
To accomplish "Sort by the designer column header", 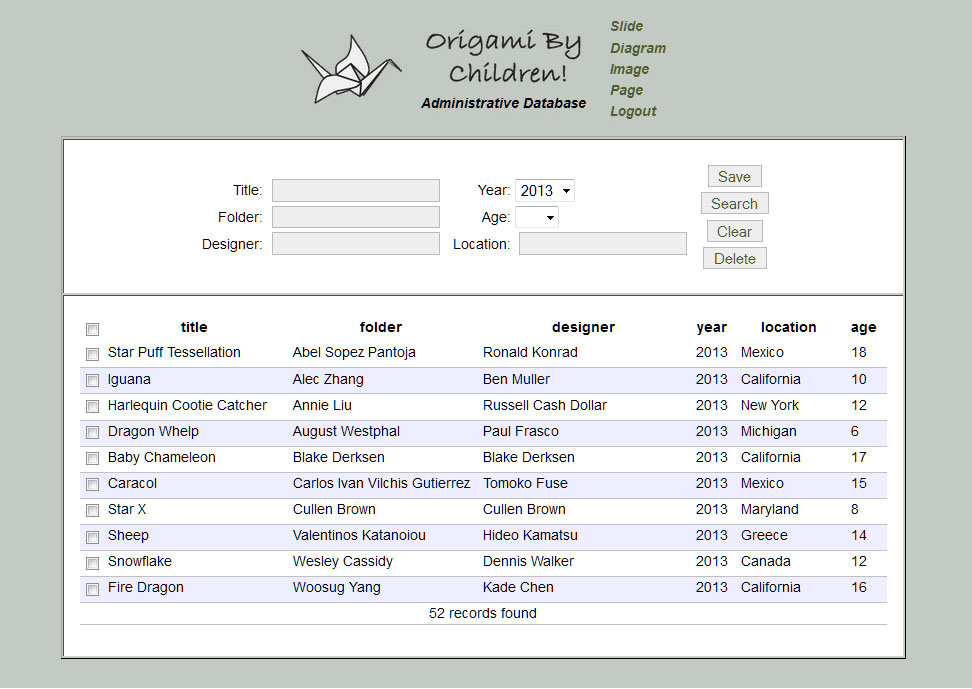I will click(x=583, y=327).
